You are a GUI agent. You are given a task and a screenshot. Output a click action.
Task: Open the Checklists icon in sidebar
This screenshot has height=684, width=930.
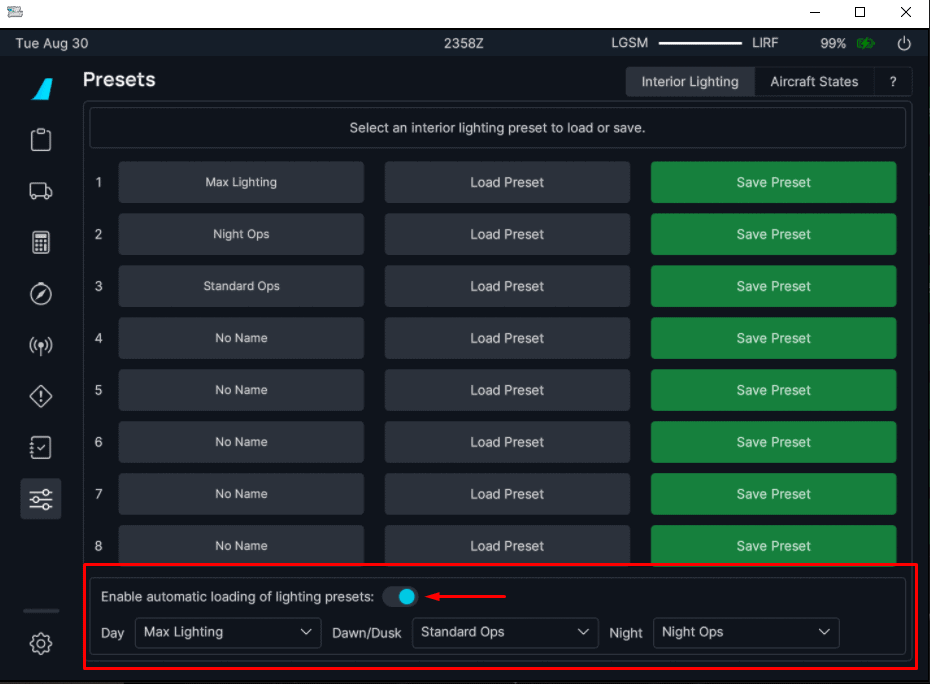pos(41,448)
